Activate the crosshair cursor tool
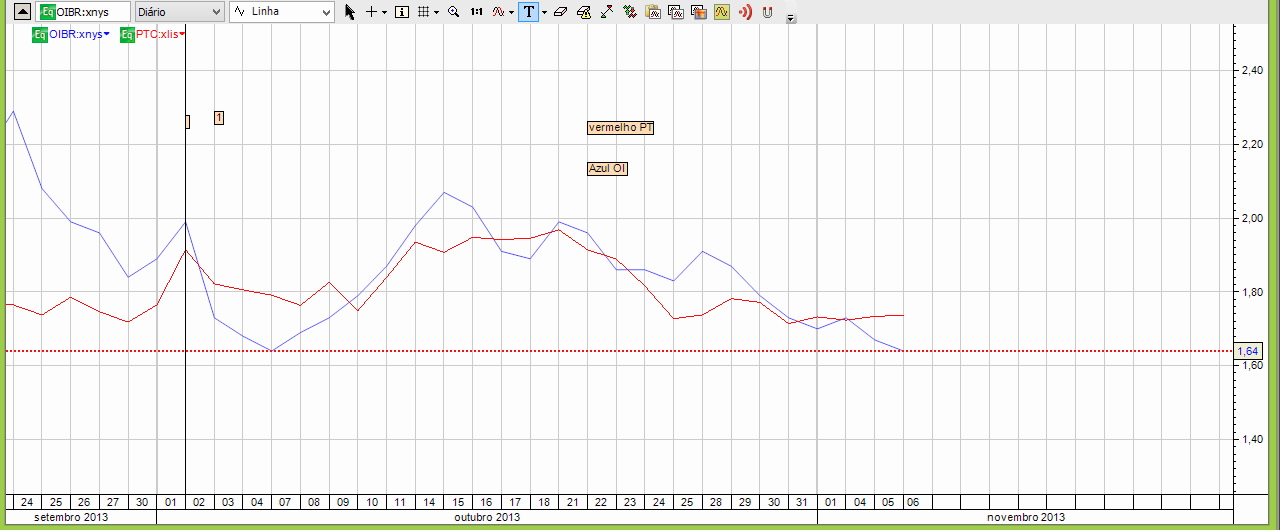1280x530 pixels. pos(372,12)
